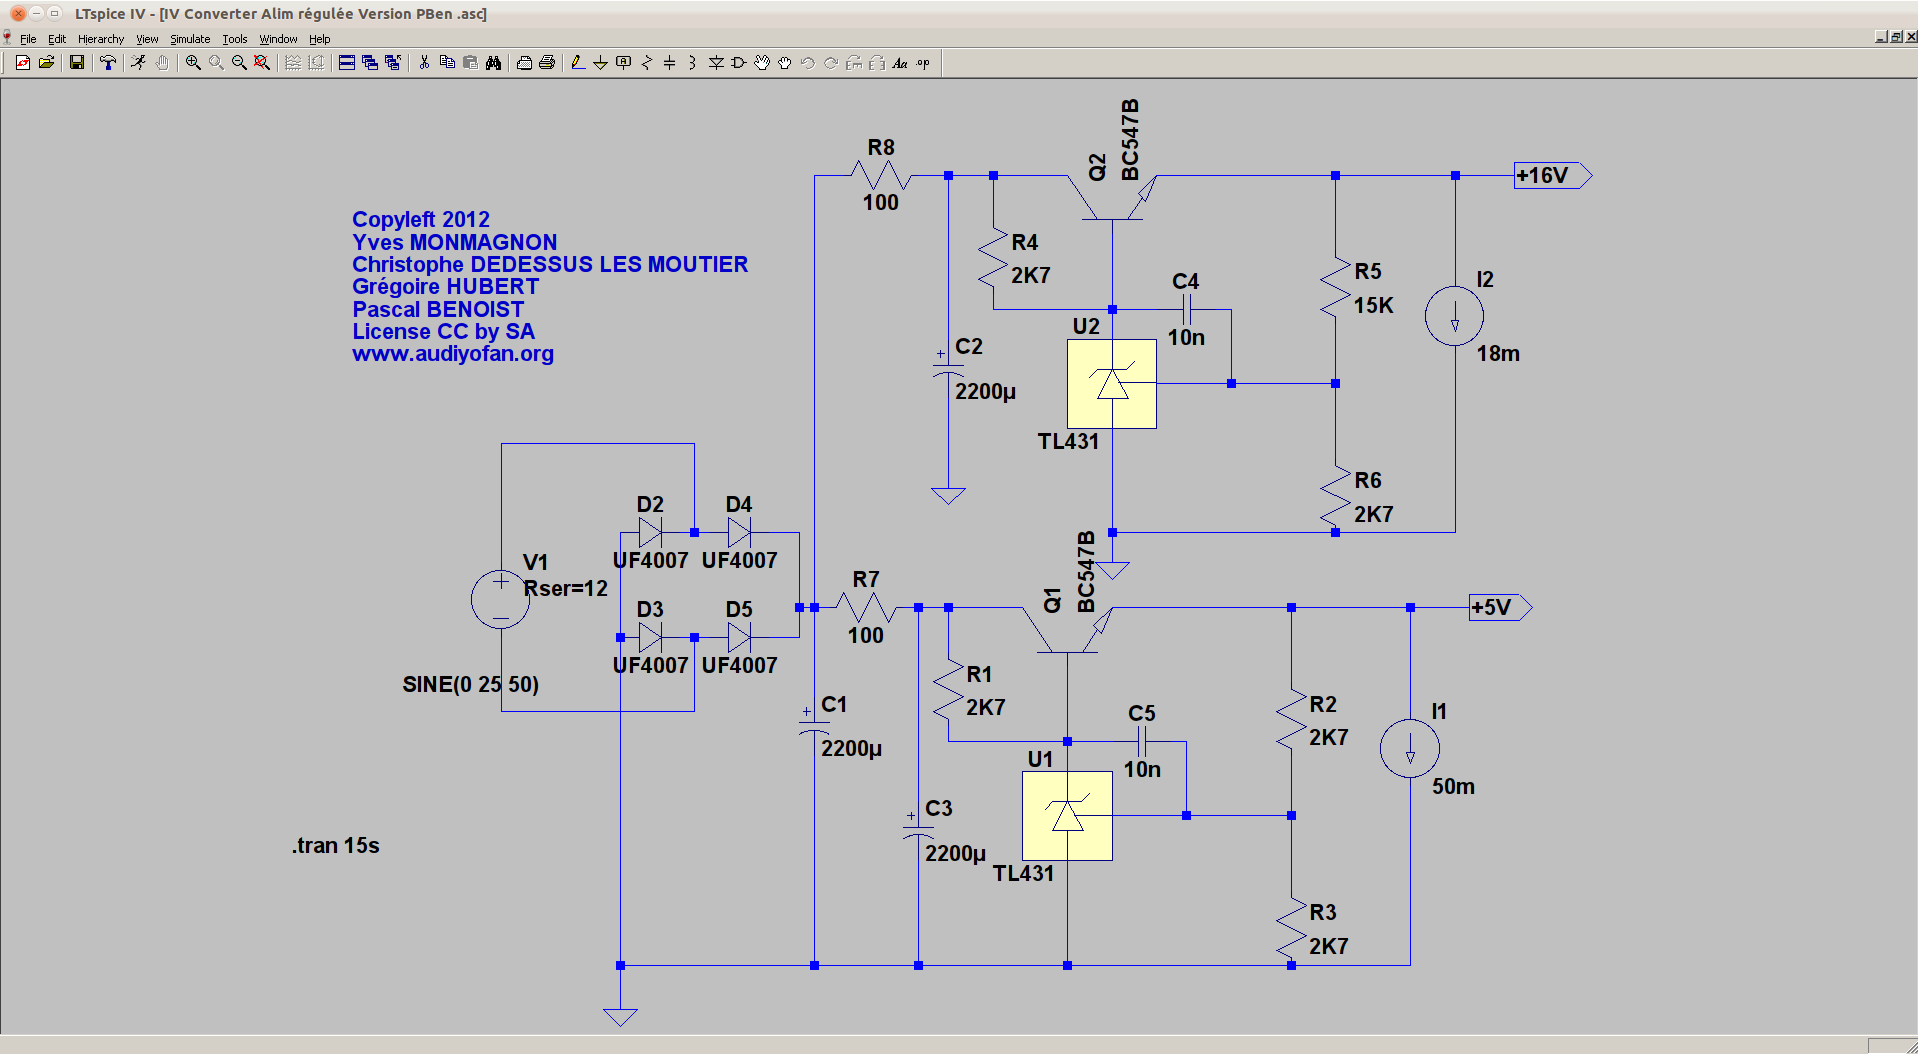
Task: Select the SPICE directive '.op' tool
Action: click(x=923, y=62)
